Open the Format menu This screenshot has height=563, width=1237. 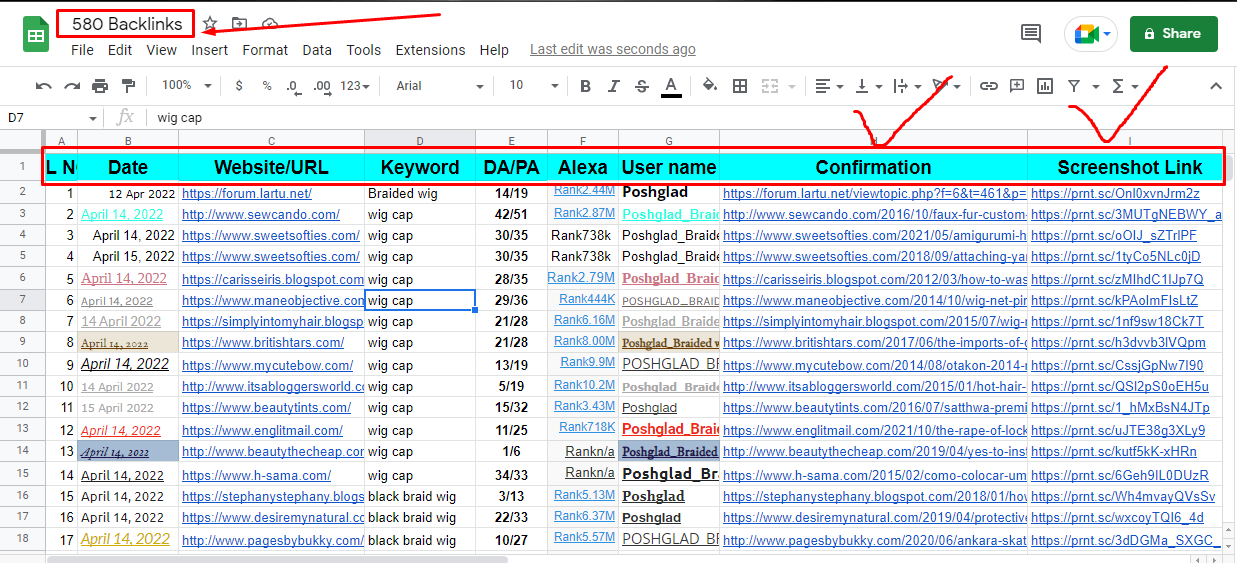pyautogui.click(x=265, y=50)
